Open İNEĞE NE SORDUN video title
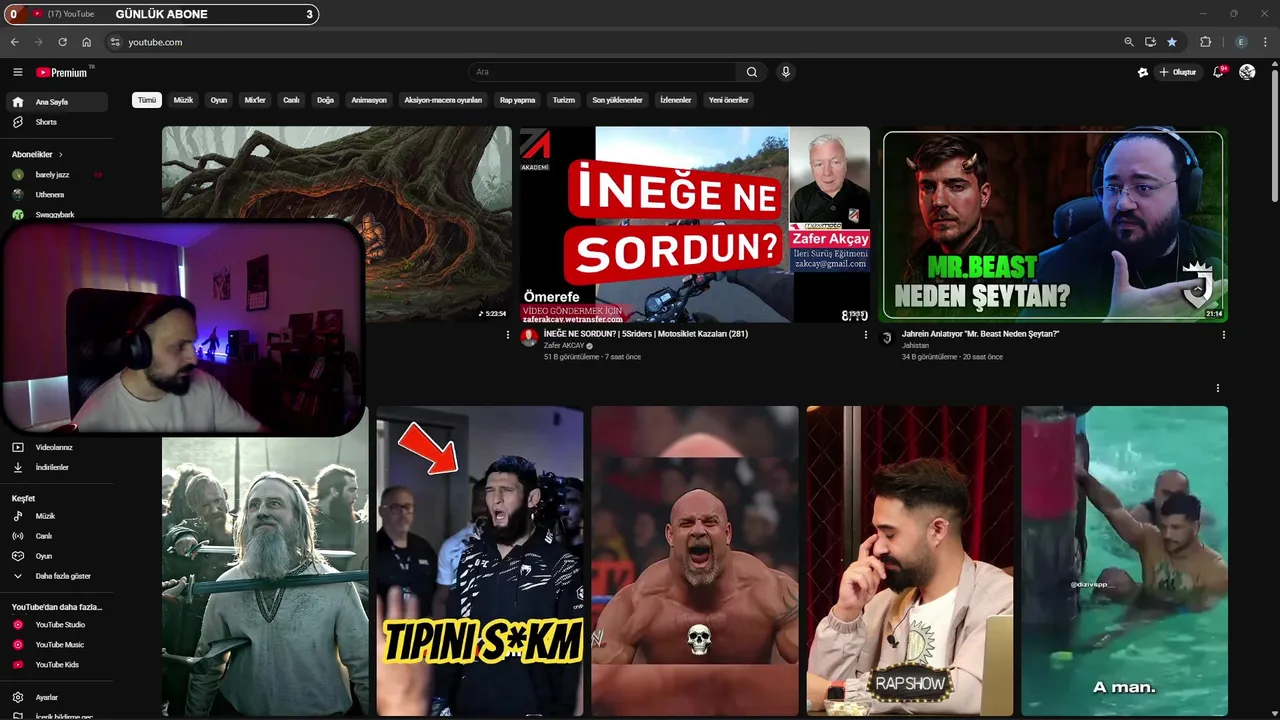The width and height of the screenshot is (1280, 720). tap(646, 334)
